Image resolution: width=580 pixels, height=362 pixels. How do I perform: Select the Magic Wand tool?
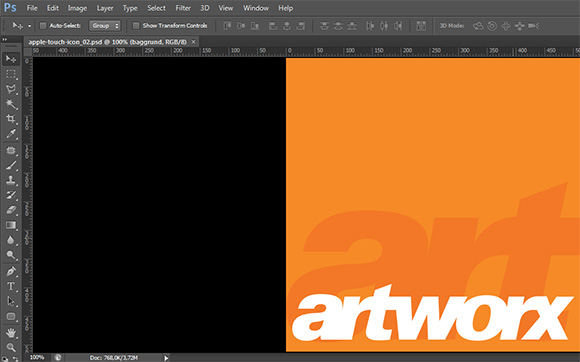click(x=11, y=104)
